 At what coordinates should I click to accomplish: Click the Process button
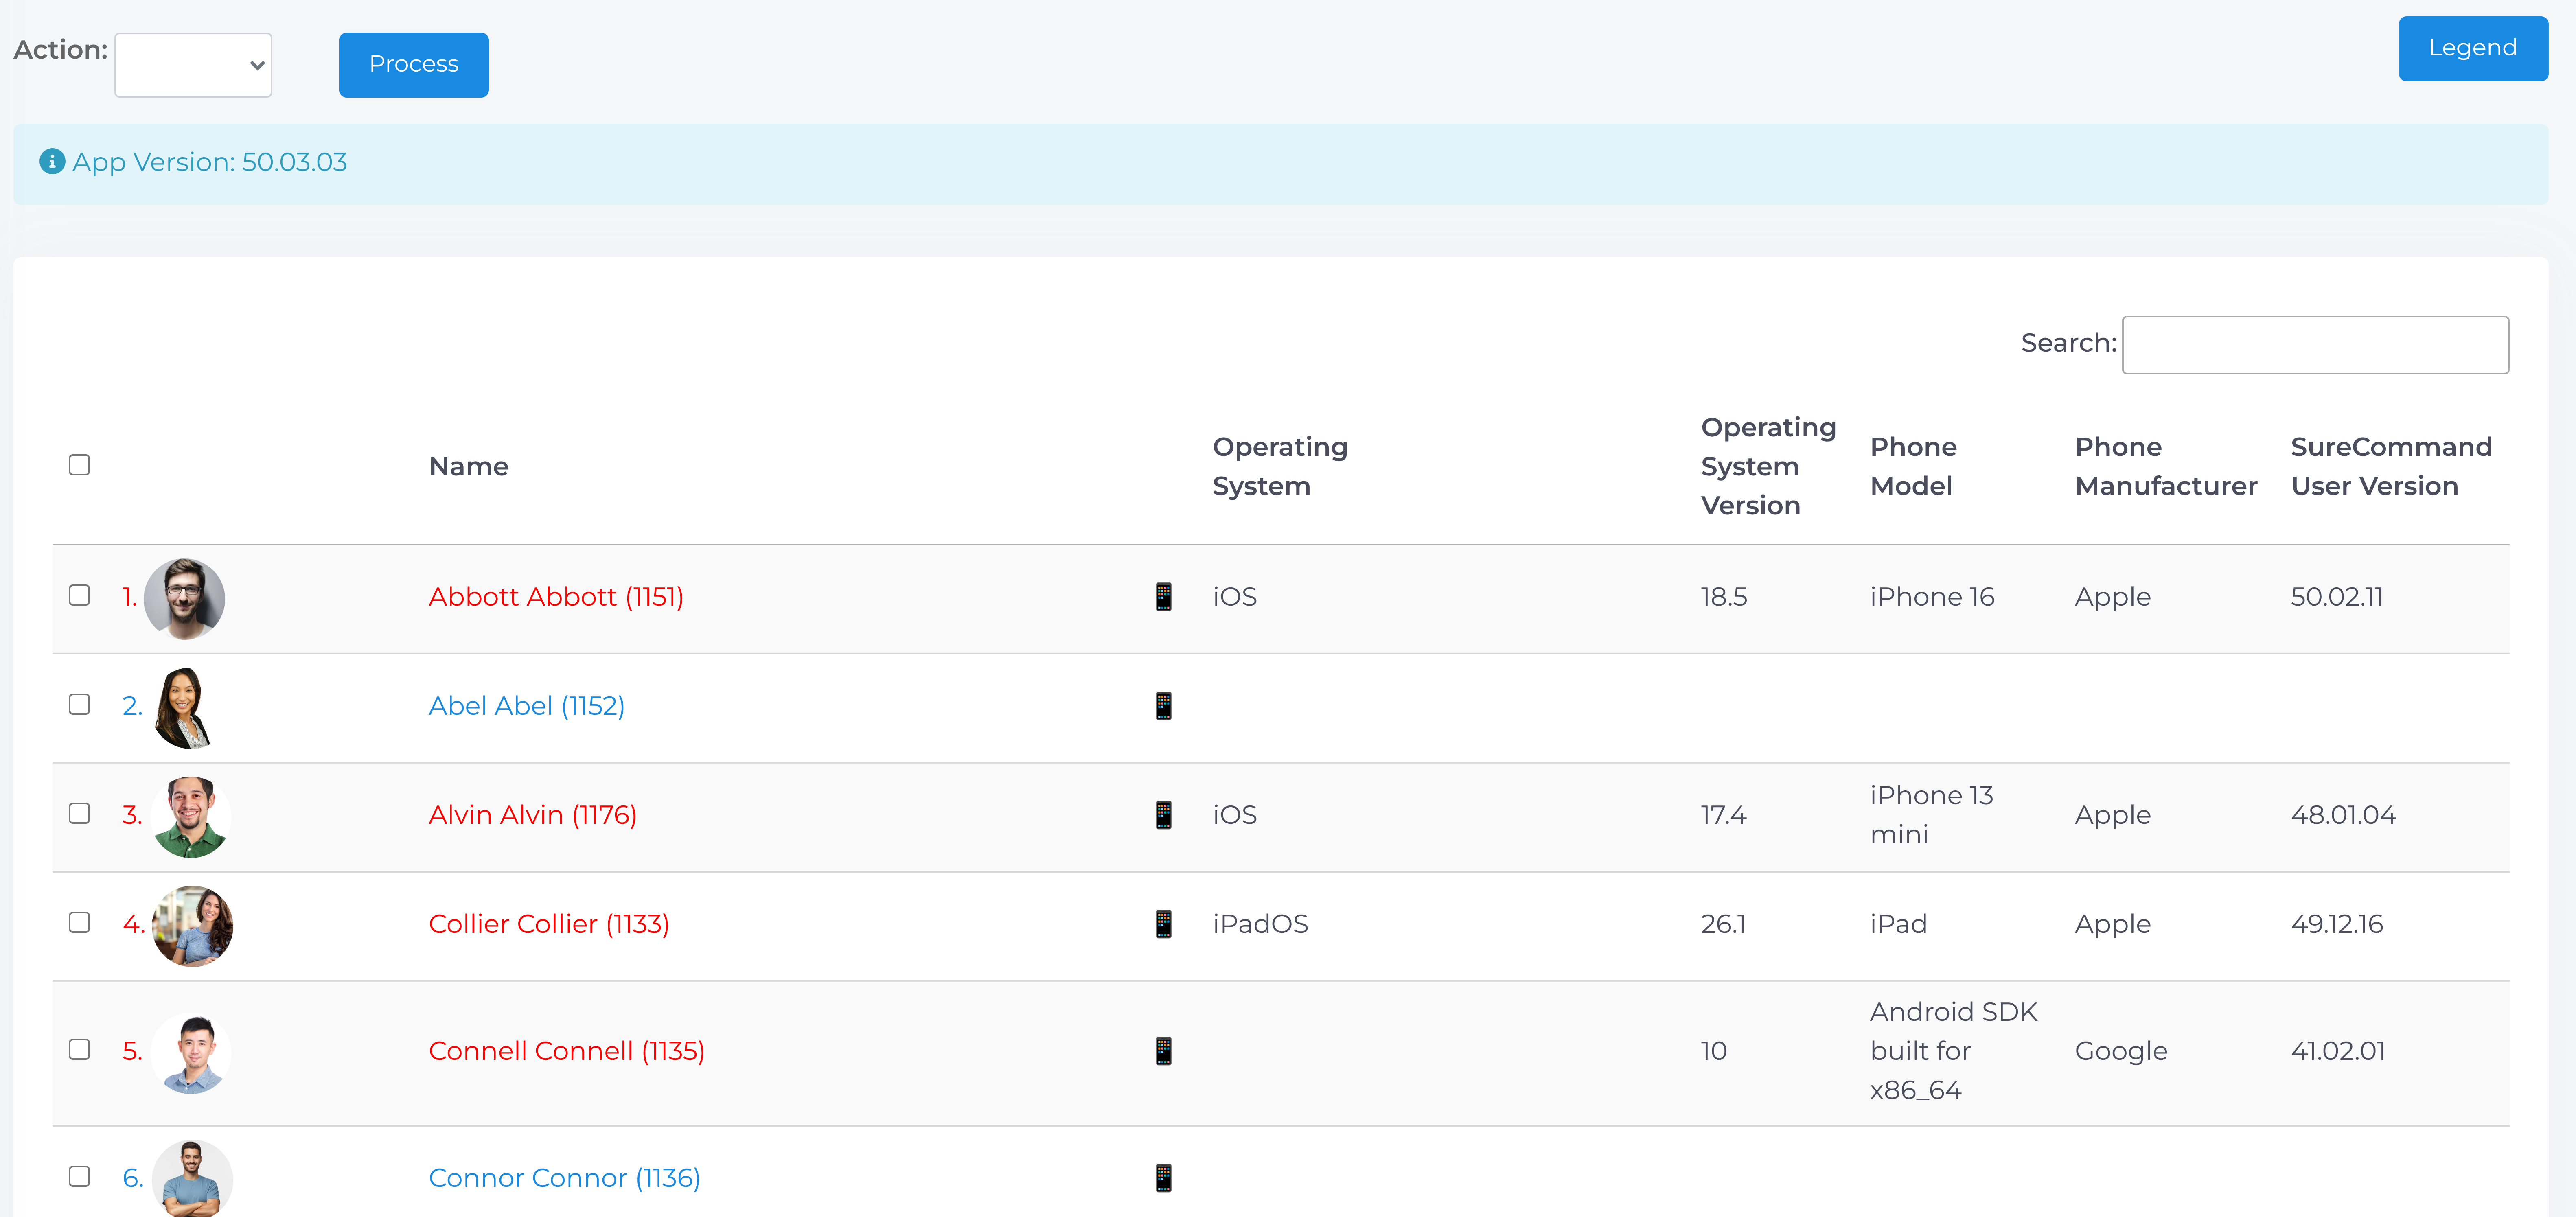413,65
